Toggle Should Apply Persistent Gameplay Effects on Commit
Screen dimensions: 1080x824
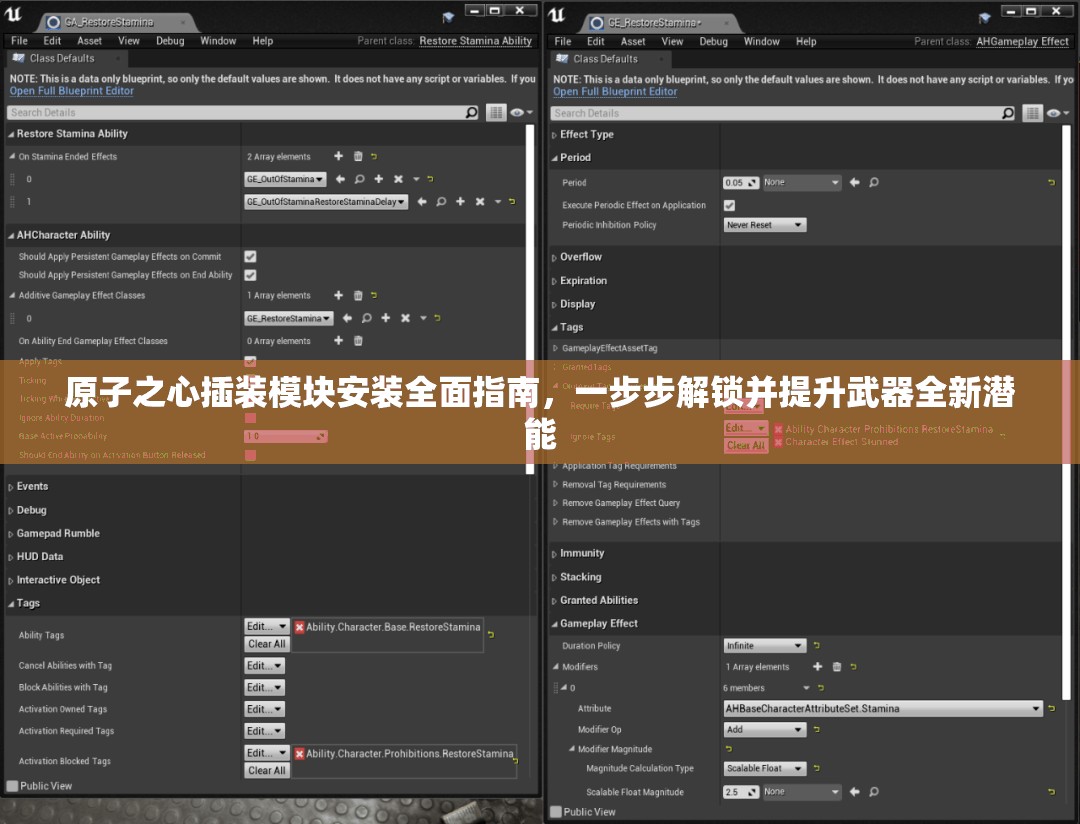[x=250, y=257]
